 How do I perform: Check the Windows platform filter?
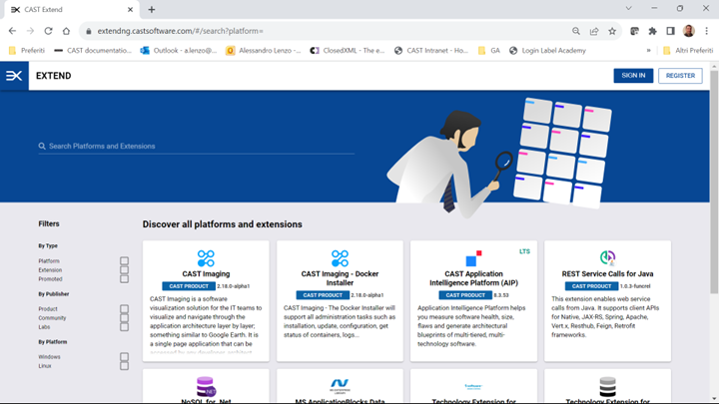(124, 357)
